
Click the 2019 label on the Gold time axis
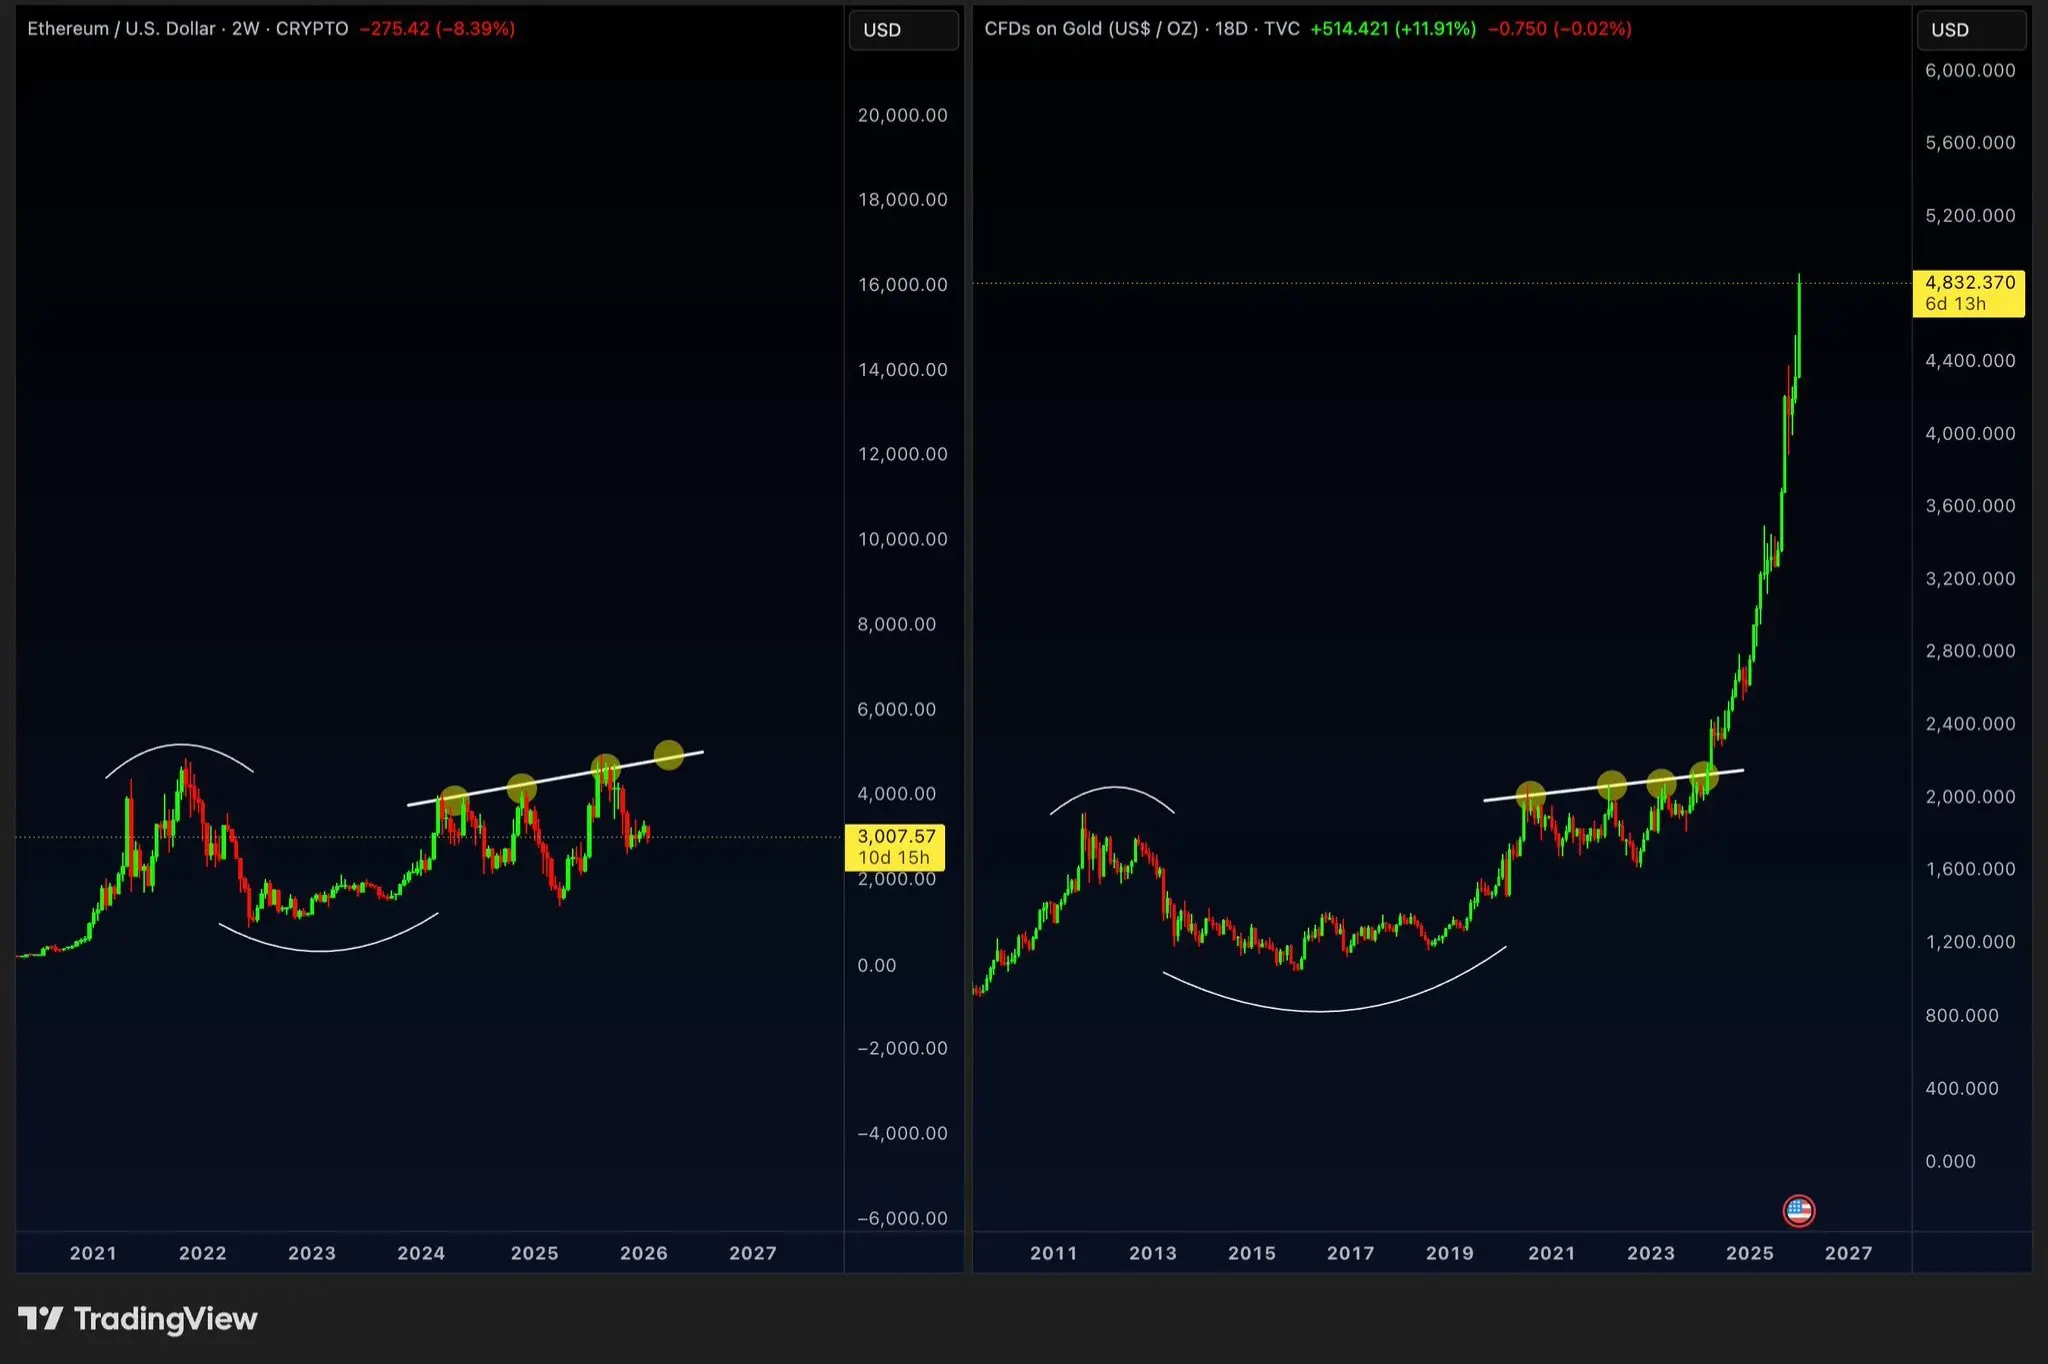point(1449,1253)
